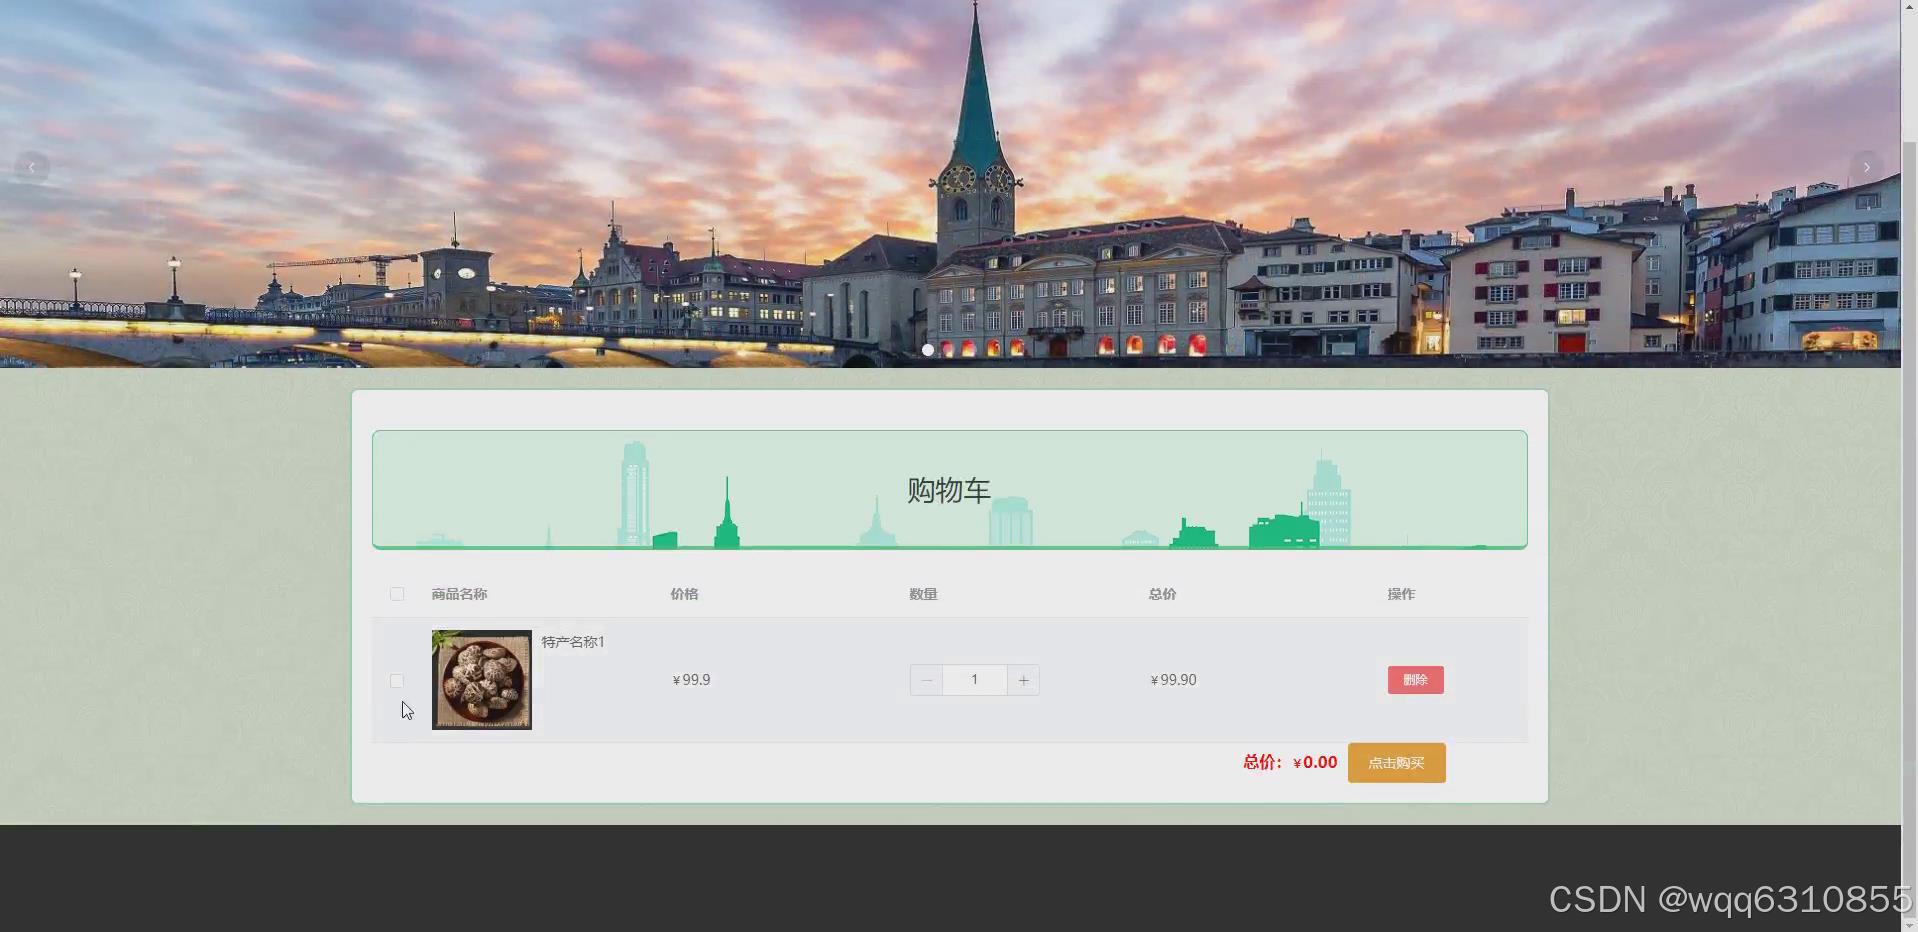Delete the item with 删除 button
This screenshot has height=932, width=1918.
[1415, 680]
